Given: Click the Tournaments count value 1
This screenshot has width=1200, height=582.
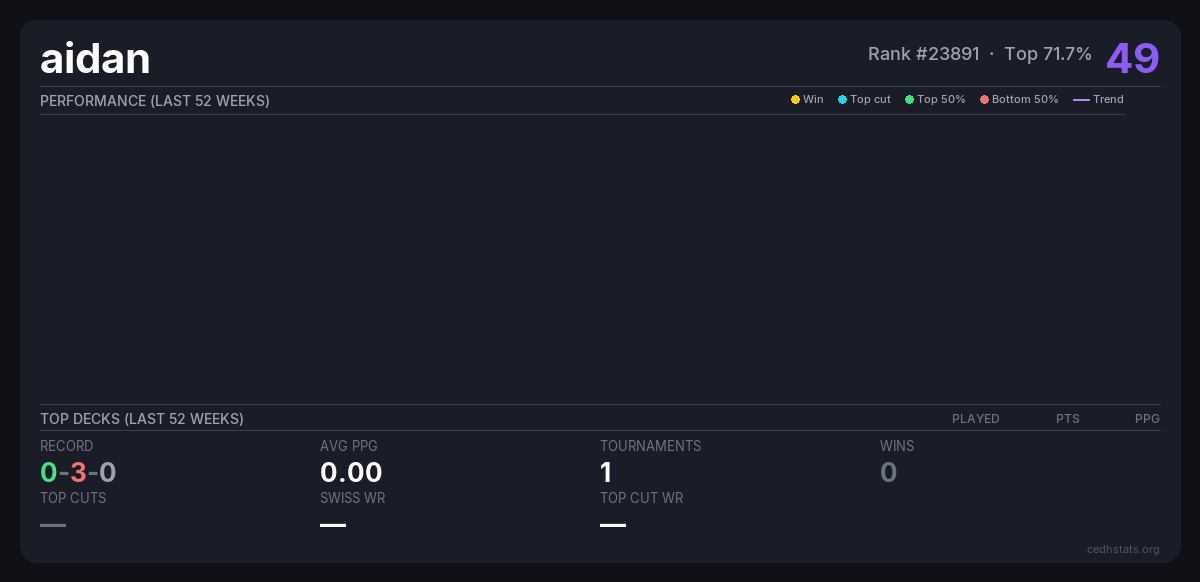Looking at the screenshot, I should click(606, 472).
